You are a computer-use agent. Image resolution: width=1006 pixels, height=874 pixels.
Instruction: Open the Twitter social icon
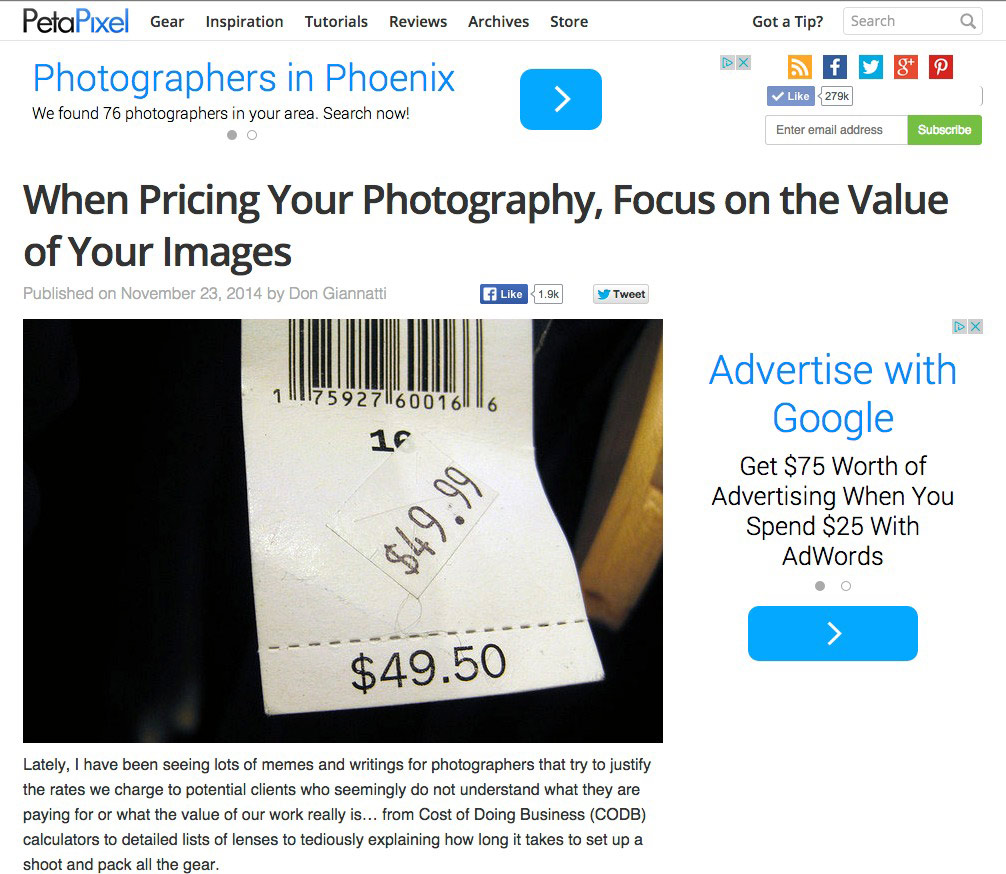coord(871,67)
